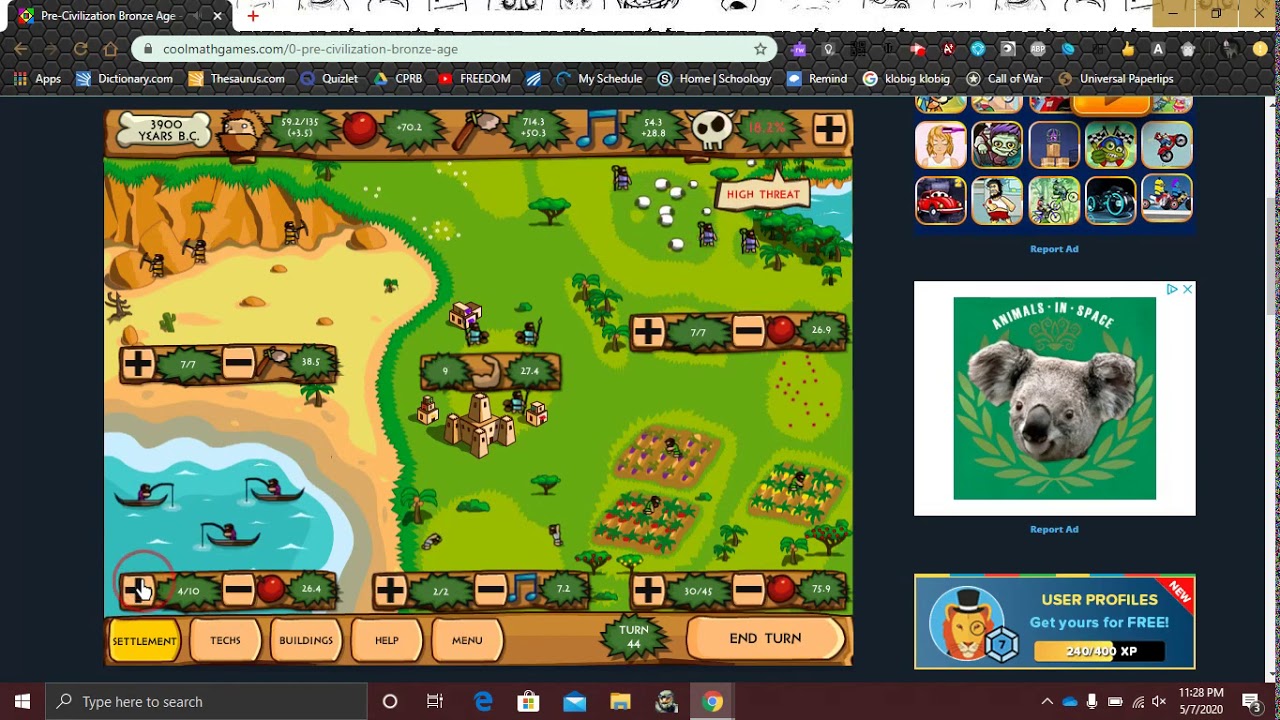Show hidden system tray icons

1047,701
